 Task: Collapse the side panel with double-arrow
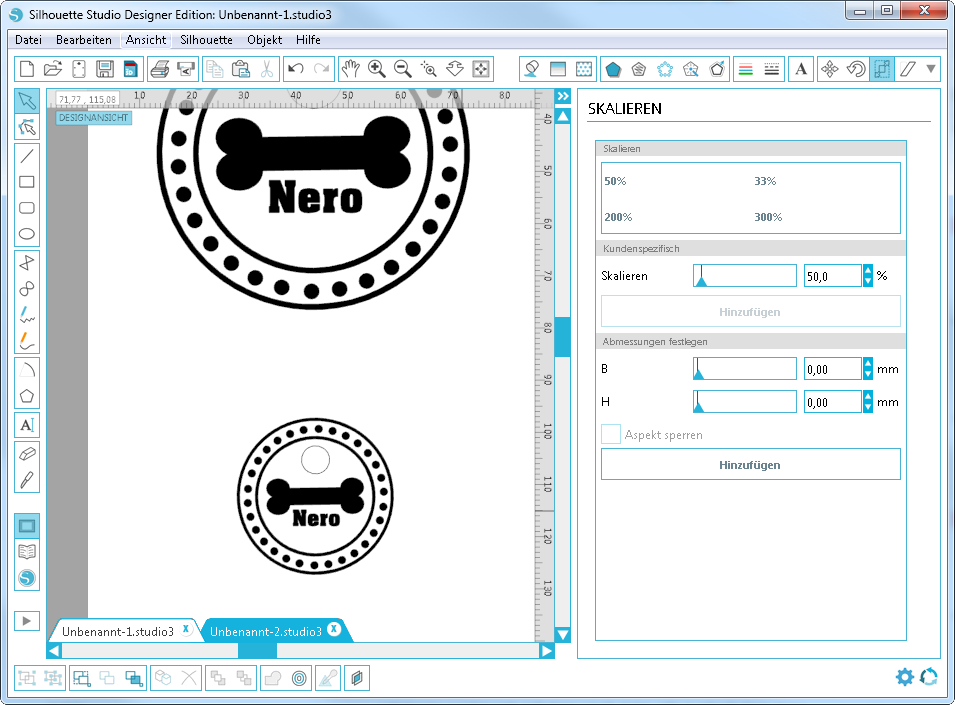pyautogui.click(x=563, y=96)
